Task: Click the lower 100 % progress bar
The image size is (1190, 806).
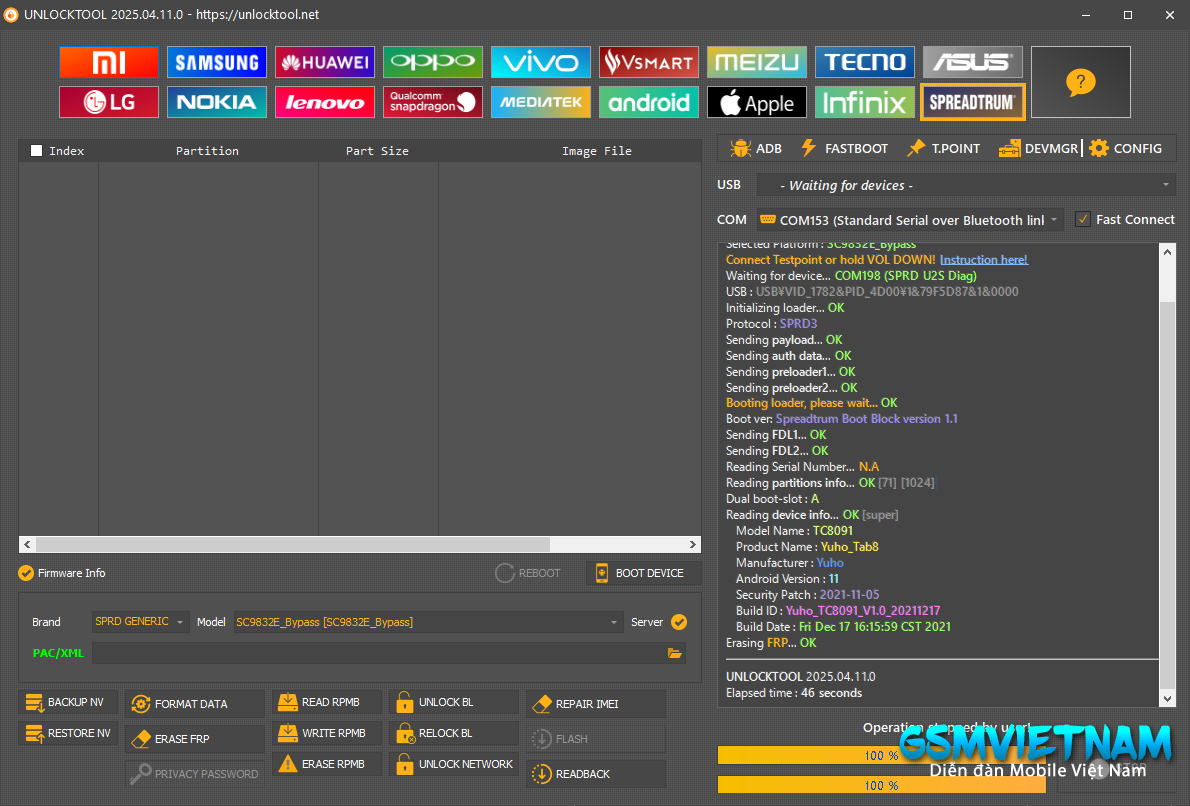Action: pos(881,786)
